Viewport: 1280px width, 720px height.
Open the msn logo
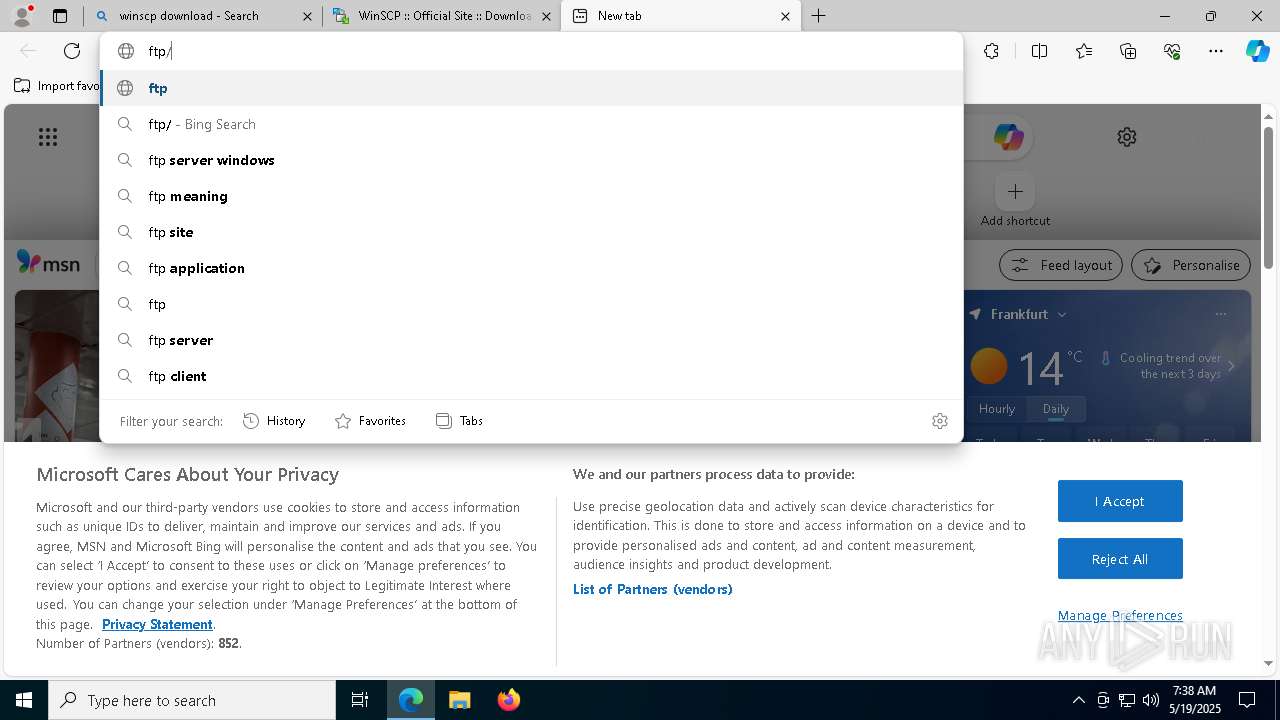tap(48, 263)
